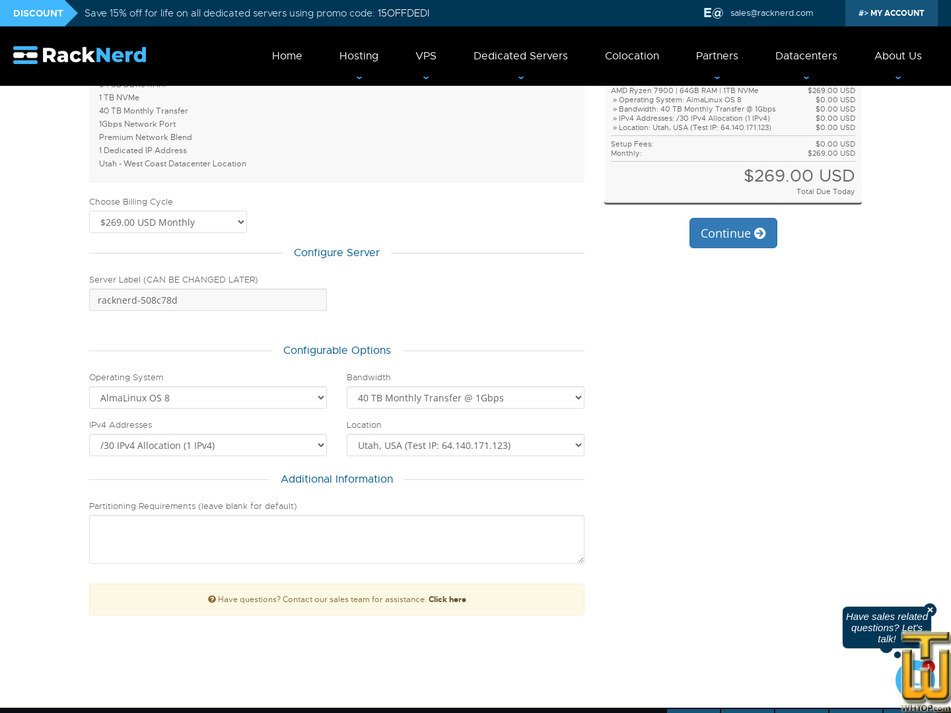Click the RackNerd logo

point(79,54)
